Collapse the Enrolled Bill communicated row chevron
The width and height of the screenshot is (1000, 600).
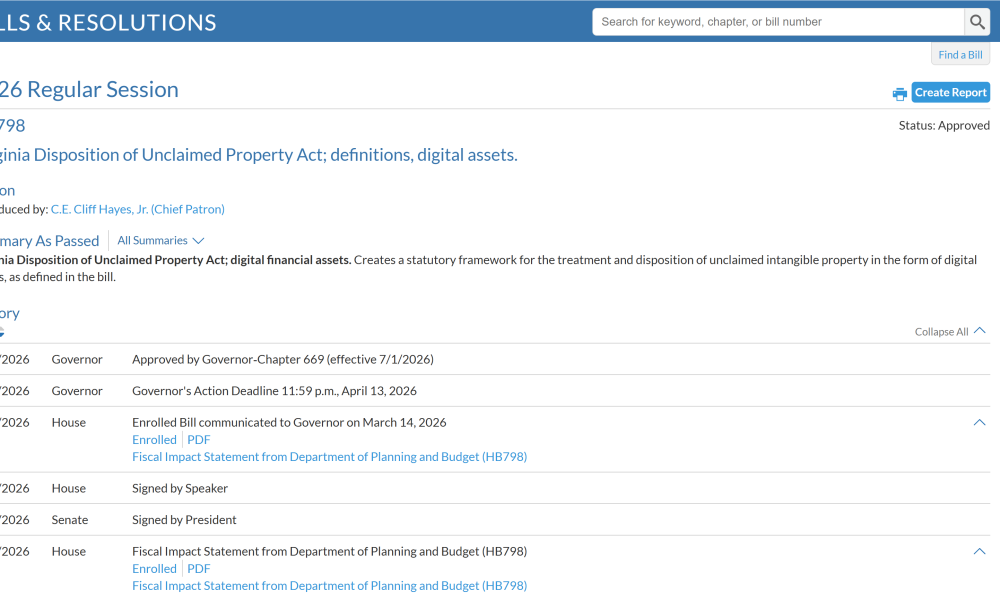[979, 423]
